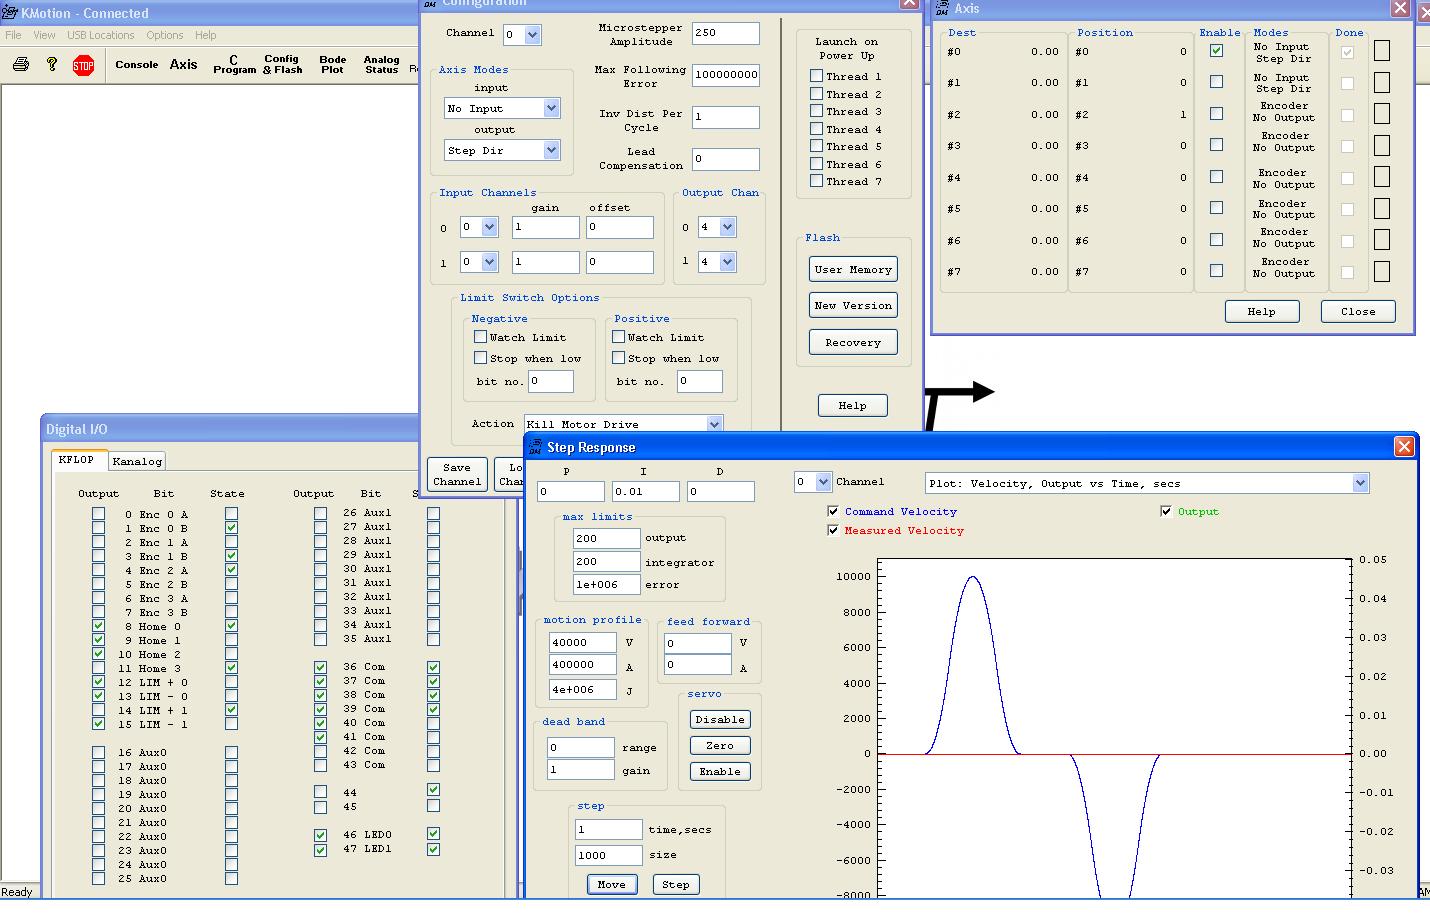Image resolution: width=1430 pixels, height=914 pixels.
Task: Open the Console toolbar item
Action: [x=136, y=65]
